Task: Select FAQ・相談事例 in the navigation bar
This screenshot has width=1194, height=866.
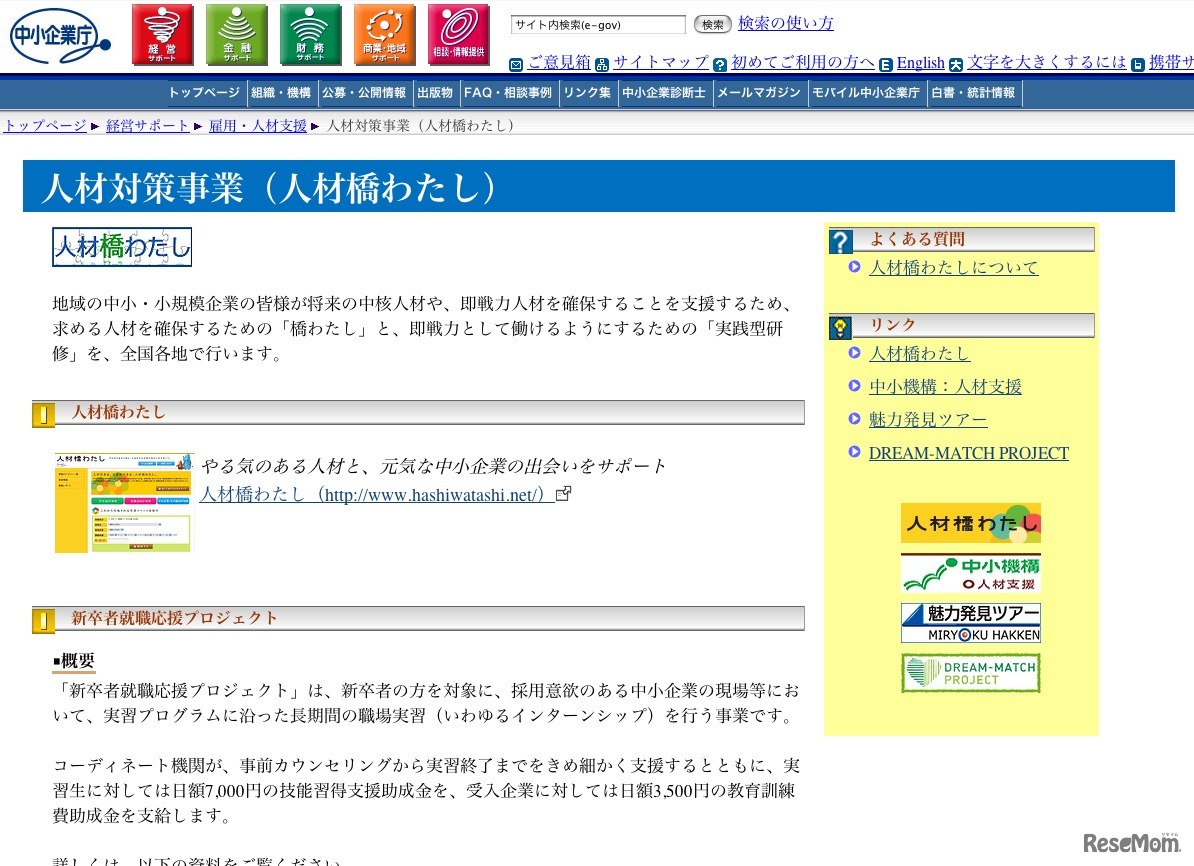Action: coord(507,93)
